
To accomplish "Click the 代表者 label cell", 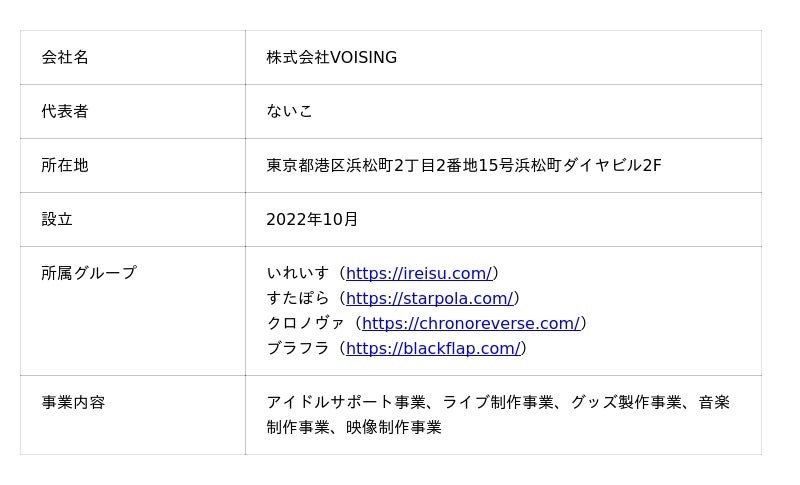I will click(x=133, y=112).
